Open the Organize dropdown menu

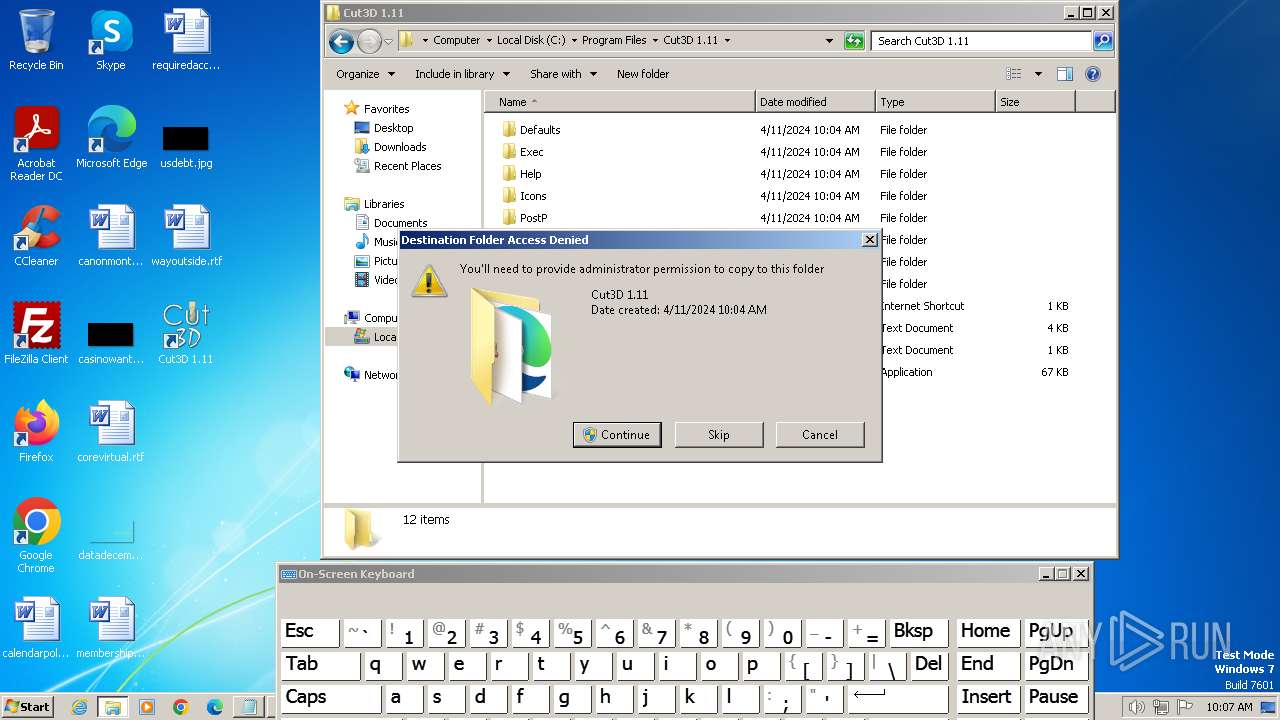point(365,74)
